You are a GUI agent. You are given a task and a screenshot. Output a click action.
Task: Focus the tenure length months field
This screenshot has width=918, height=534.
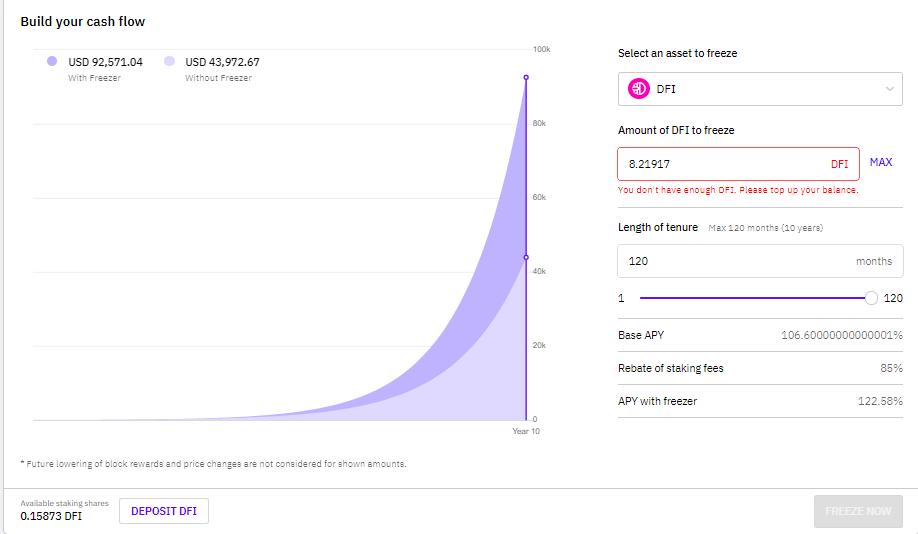pos(760,261)
